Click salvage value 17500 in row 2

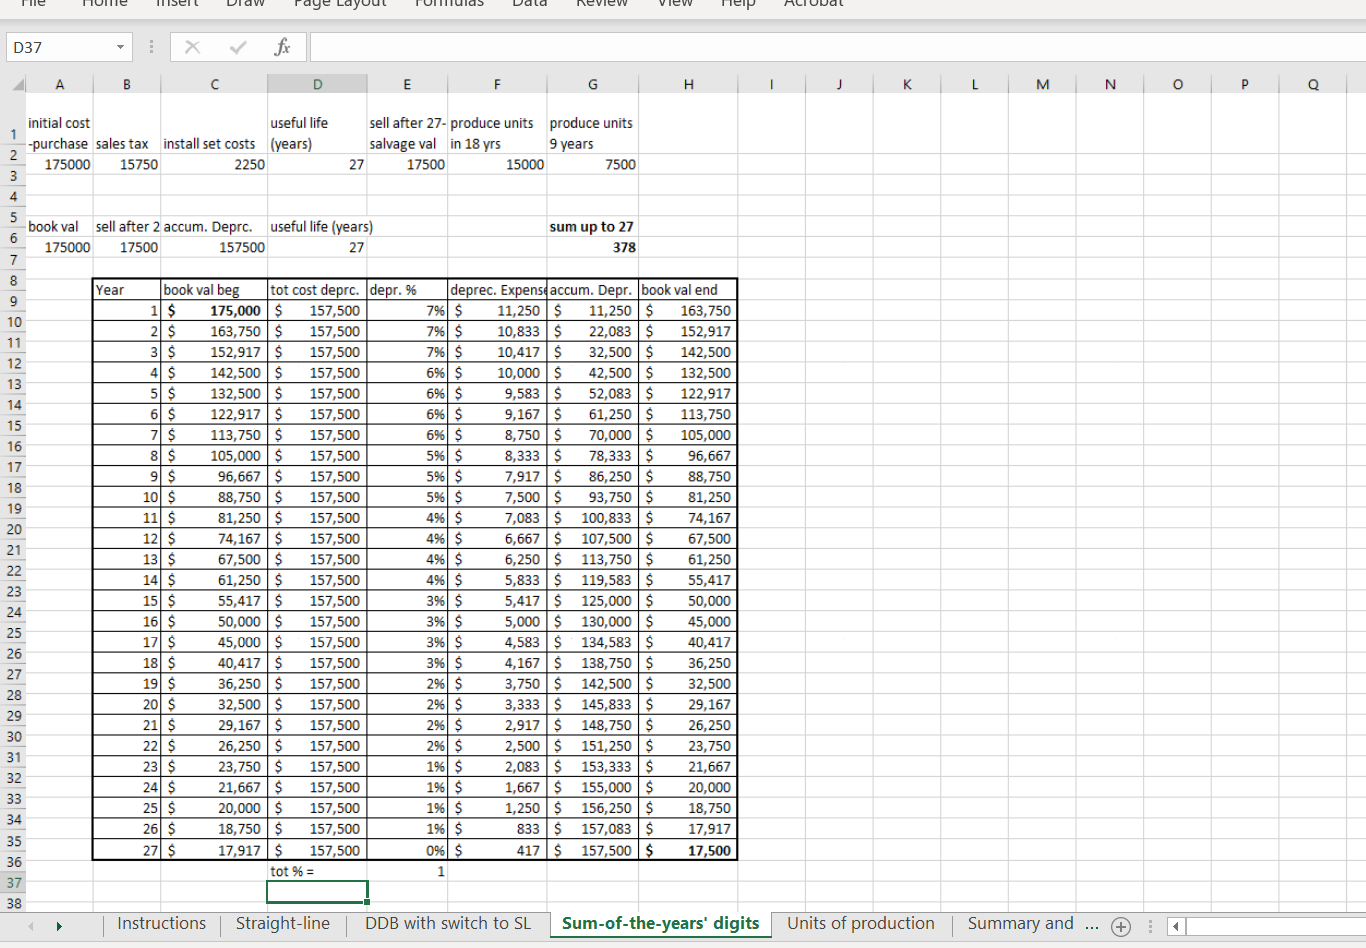pyautogui.click(x=407, y=164)
